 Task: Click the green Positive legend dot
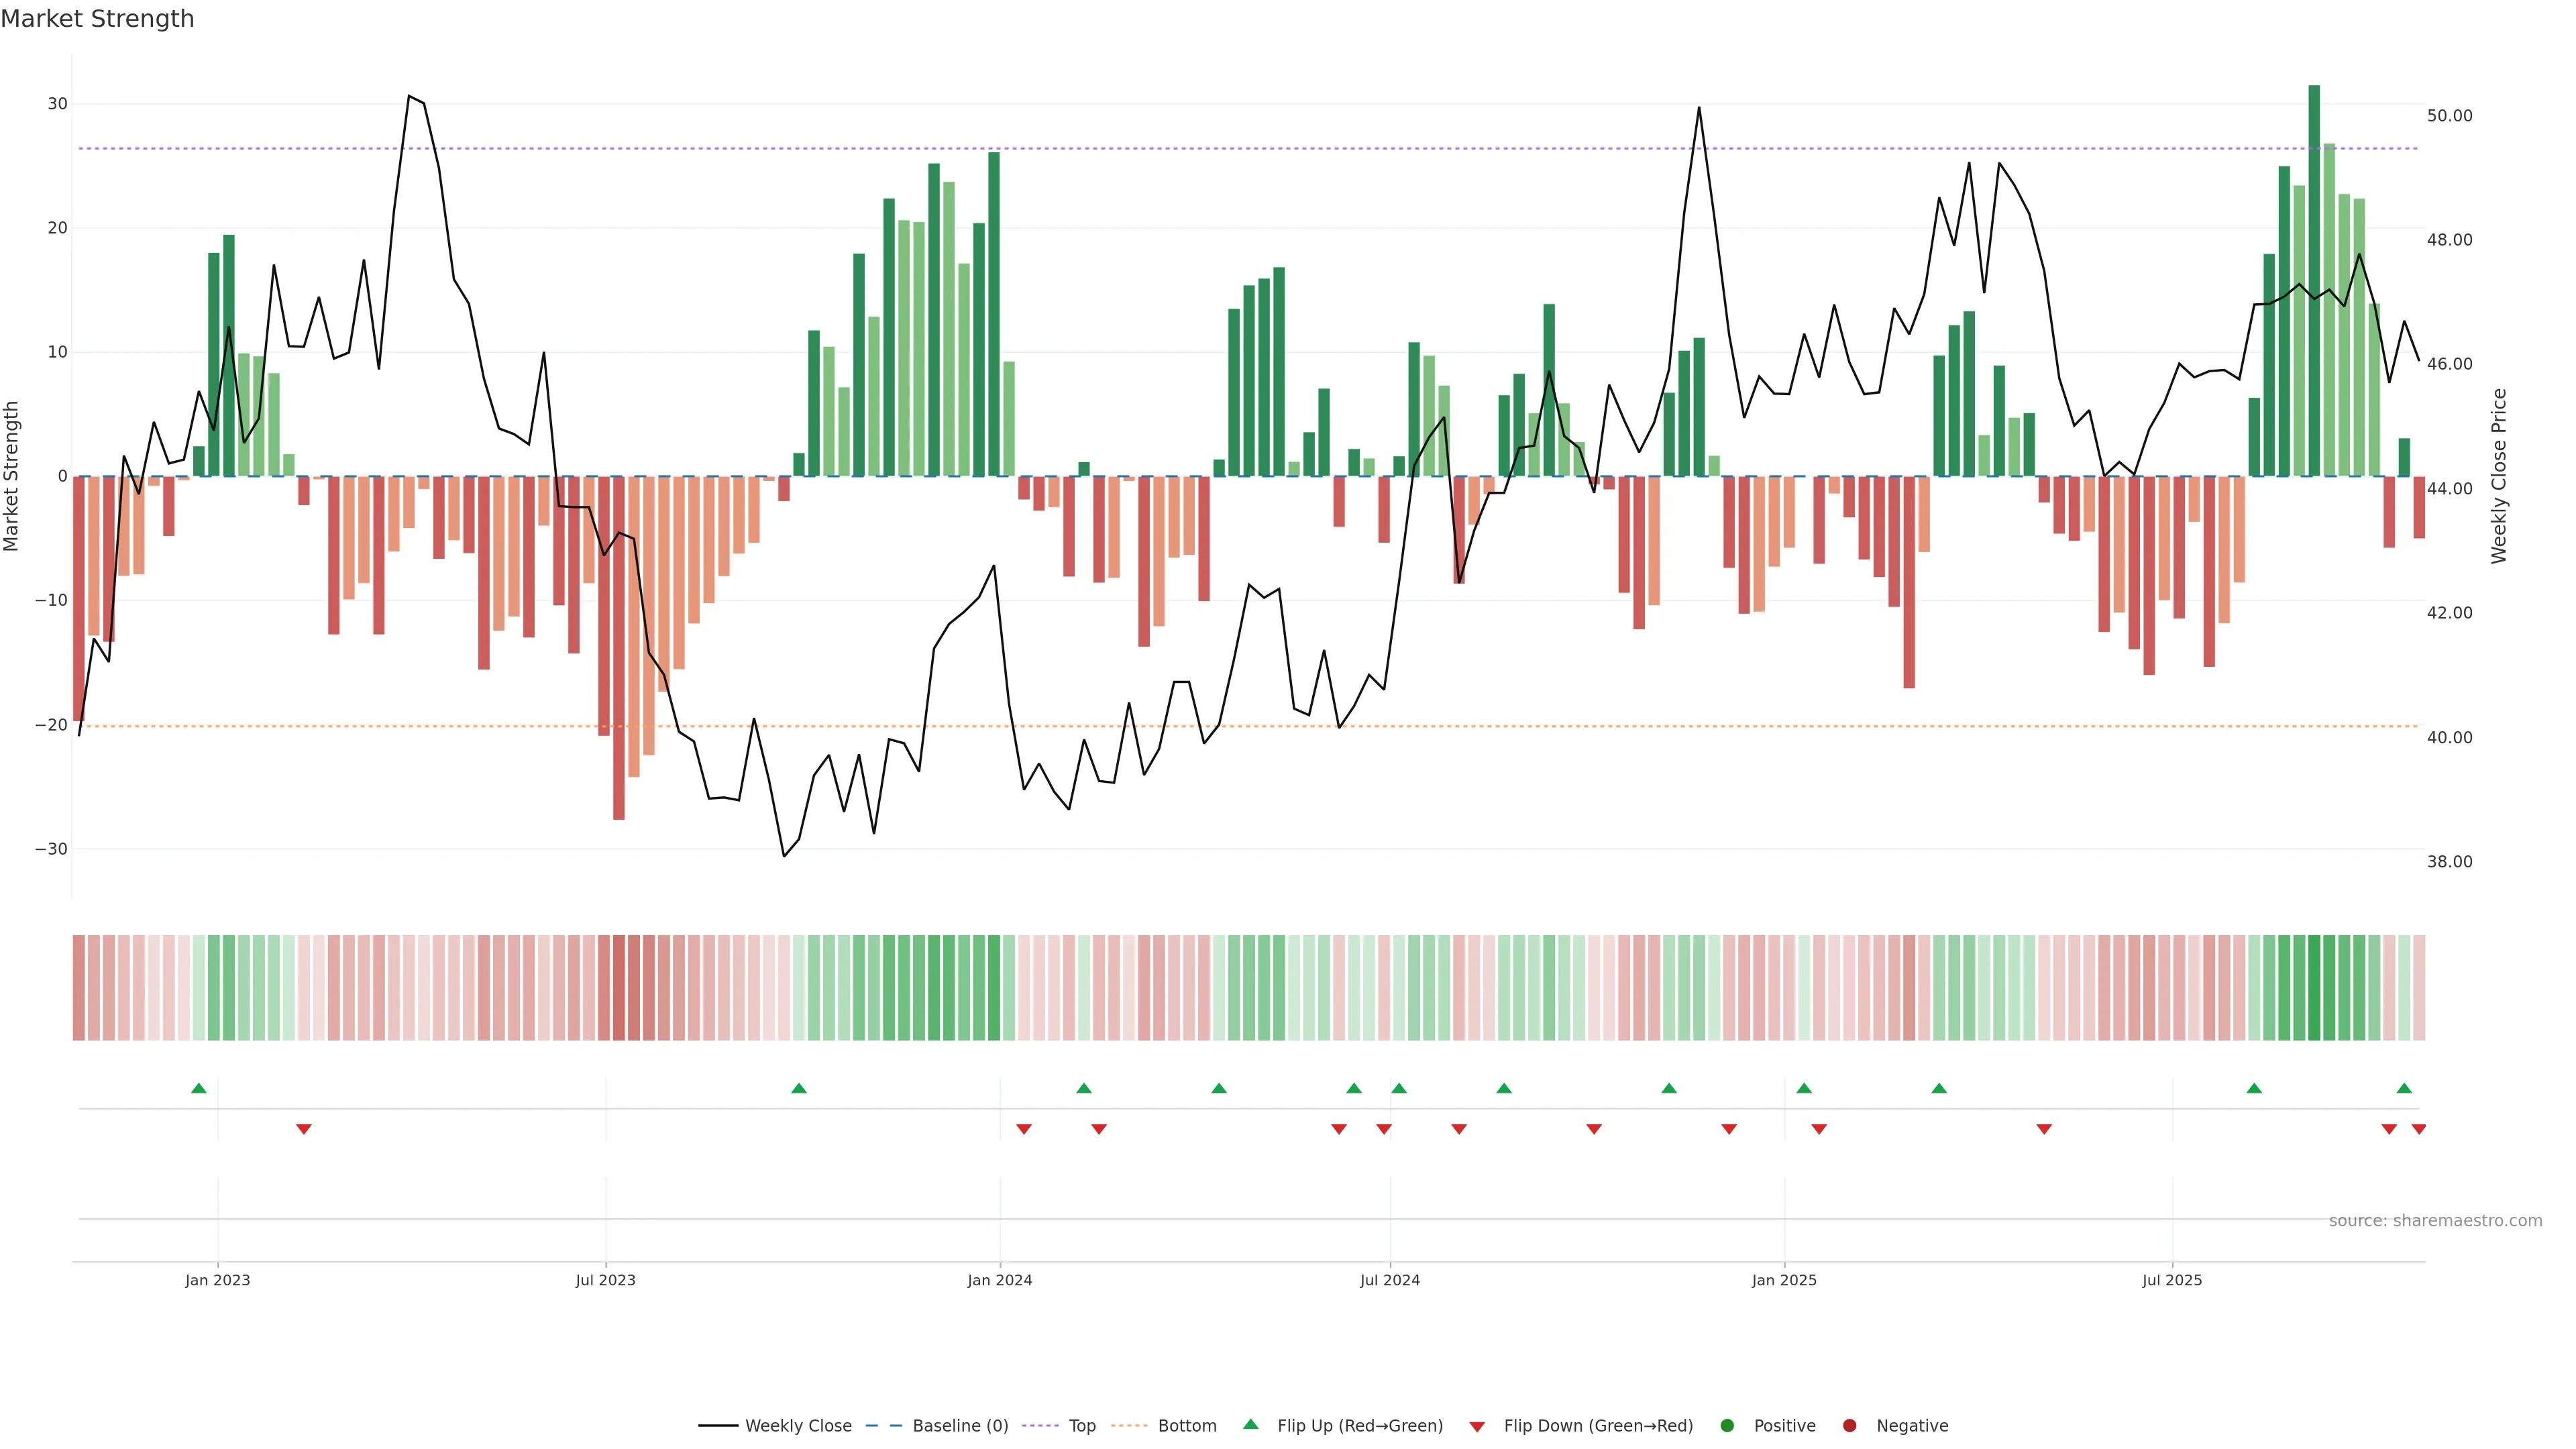tap(1727, 1425)
